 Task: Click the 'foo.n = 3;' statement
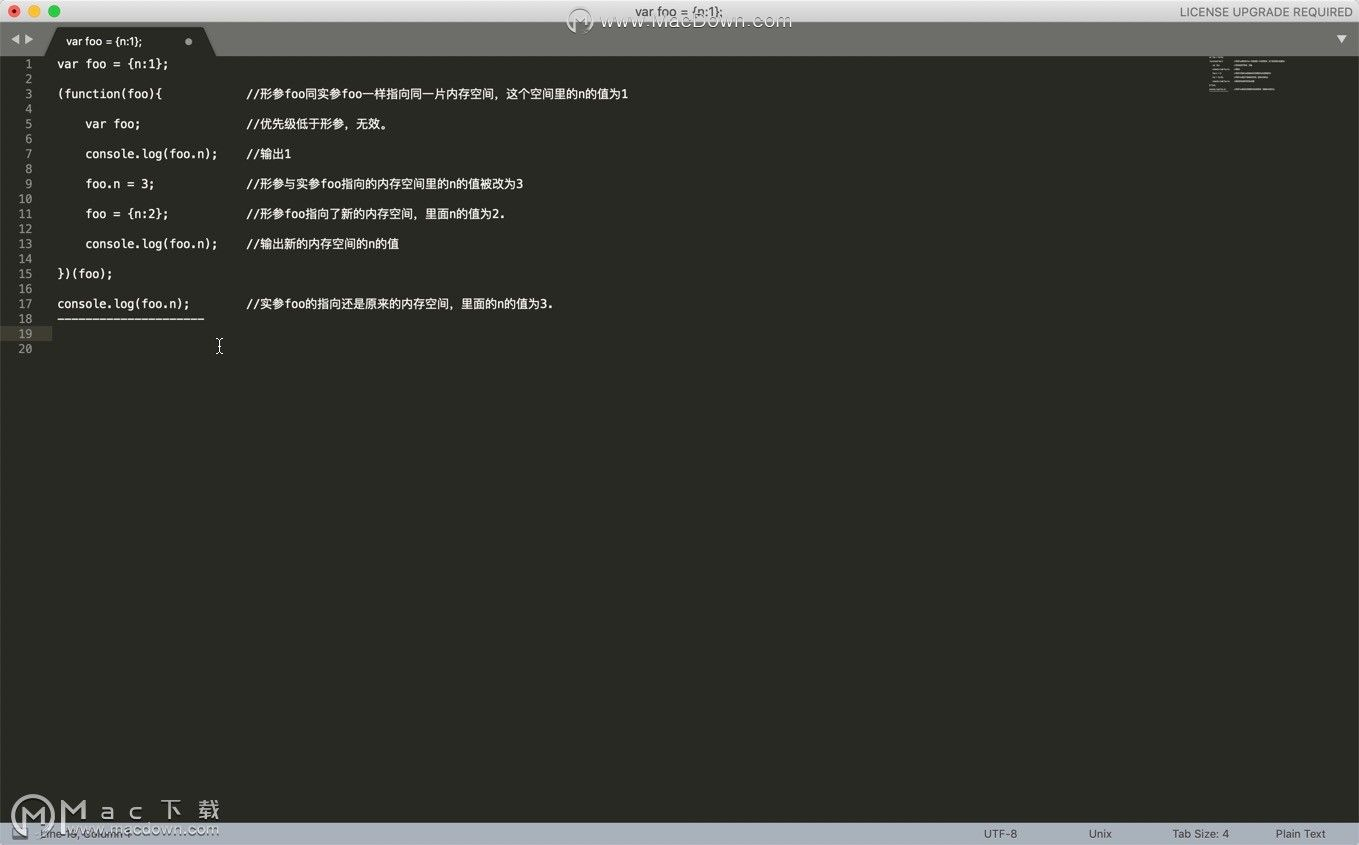click(120, 184)
